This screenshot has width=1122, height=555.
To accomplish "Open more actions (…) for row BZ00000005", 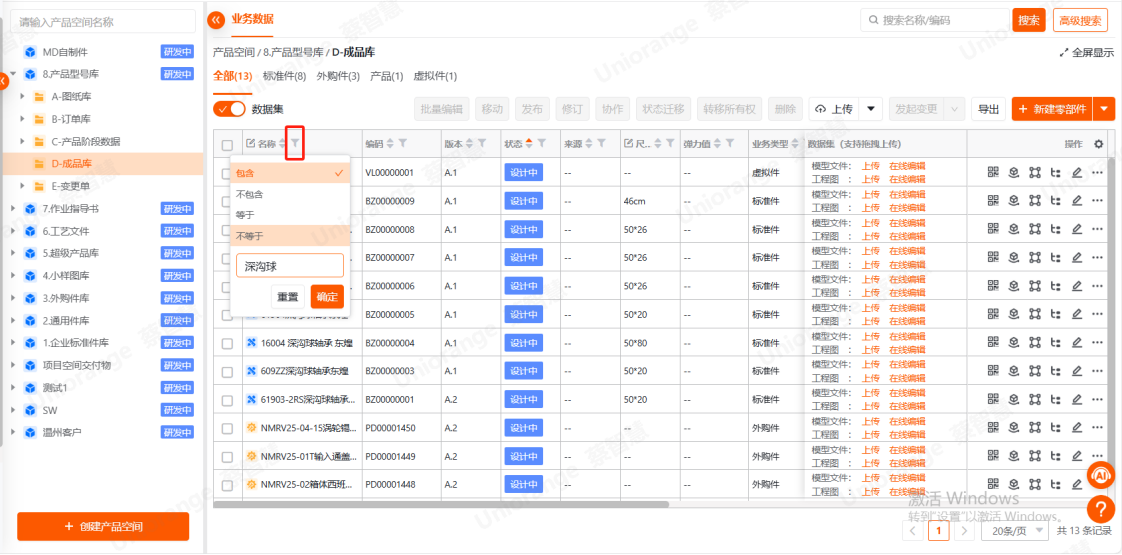I will [1097, 315].
